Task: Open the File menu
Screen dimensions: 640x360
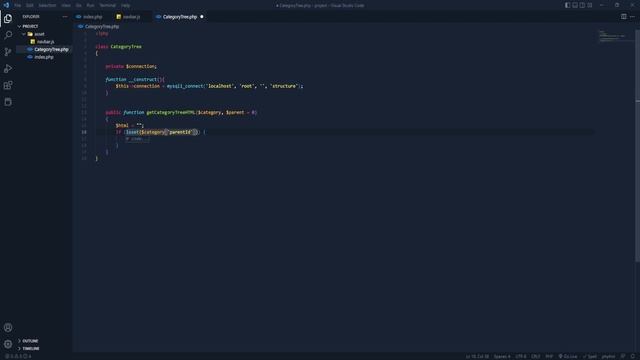Action: [18, 5]
